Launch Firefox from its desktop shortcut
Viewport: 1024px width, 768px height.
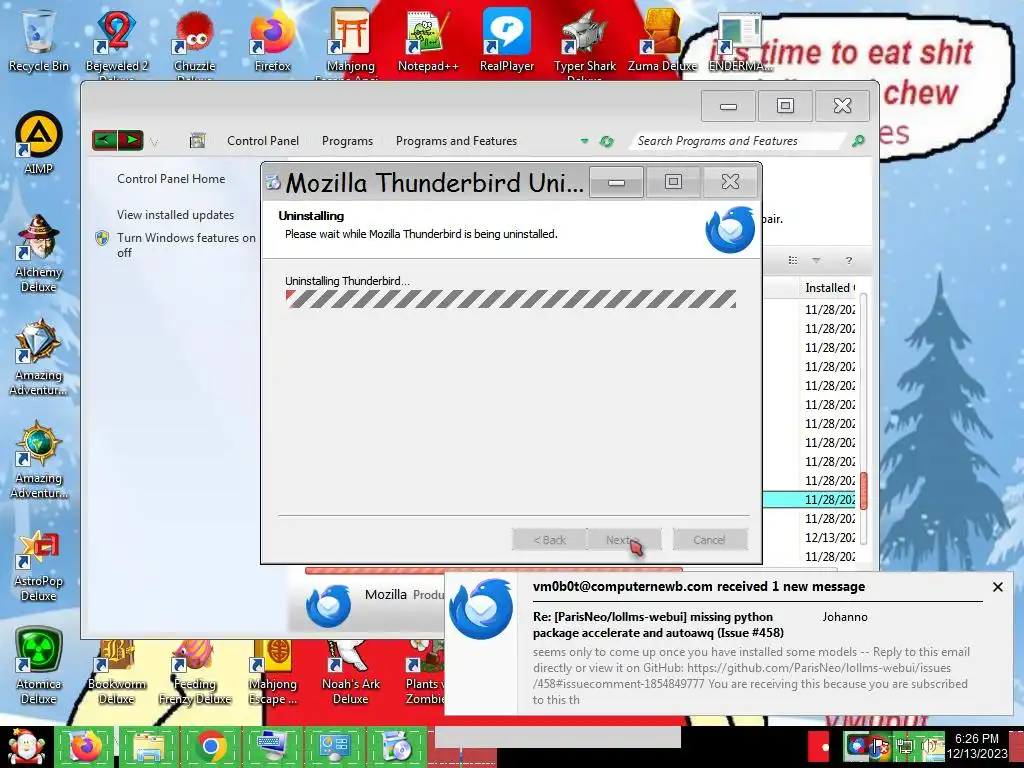click(x=272, y=40)
